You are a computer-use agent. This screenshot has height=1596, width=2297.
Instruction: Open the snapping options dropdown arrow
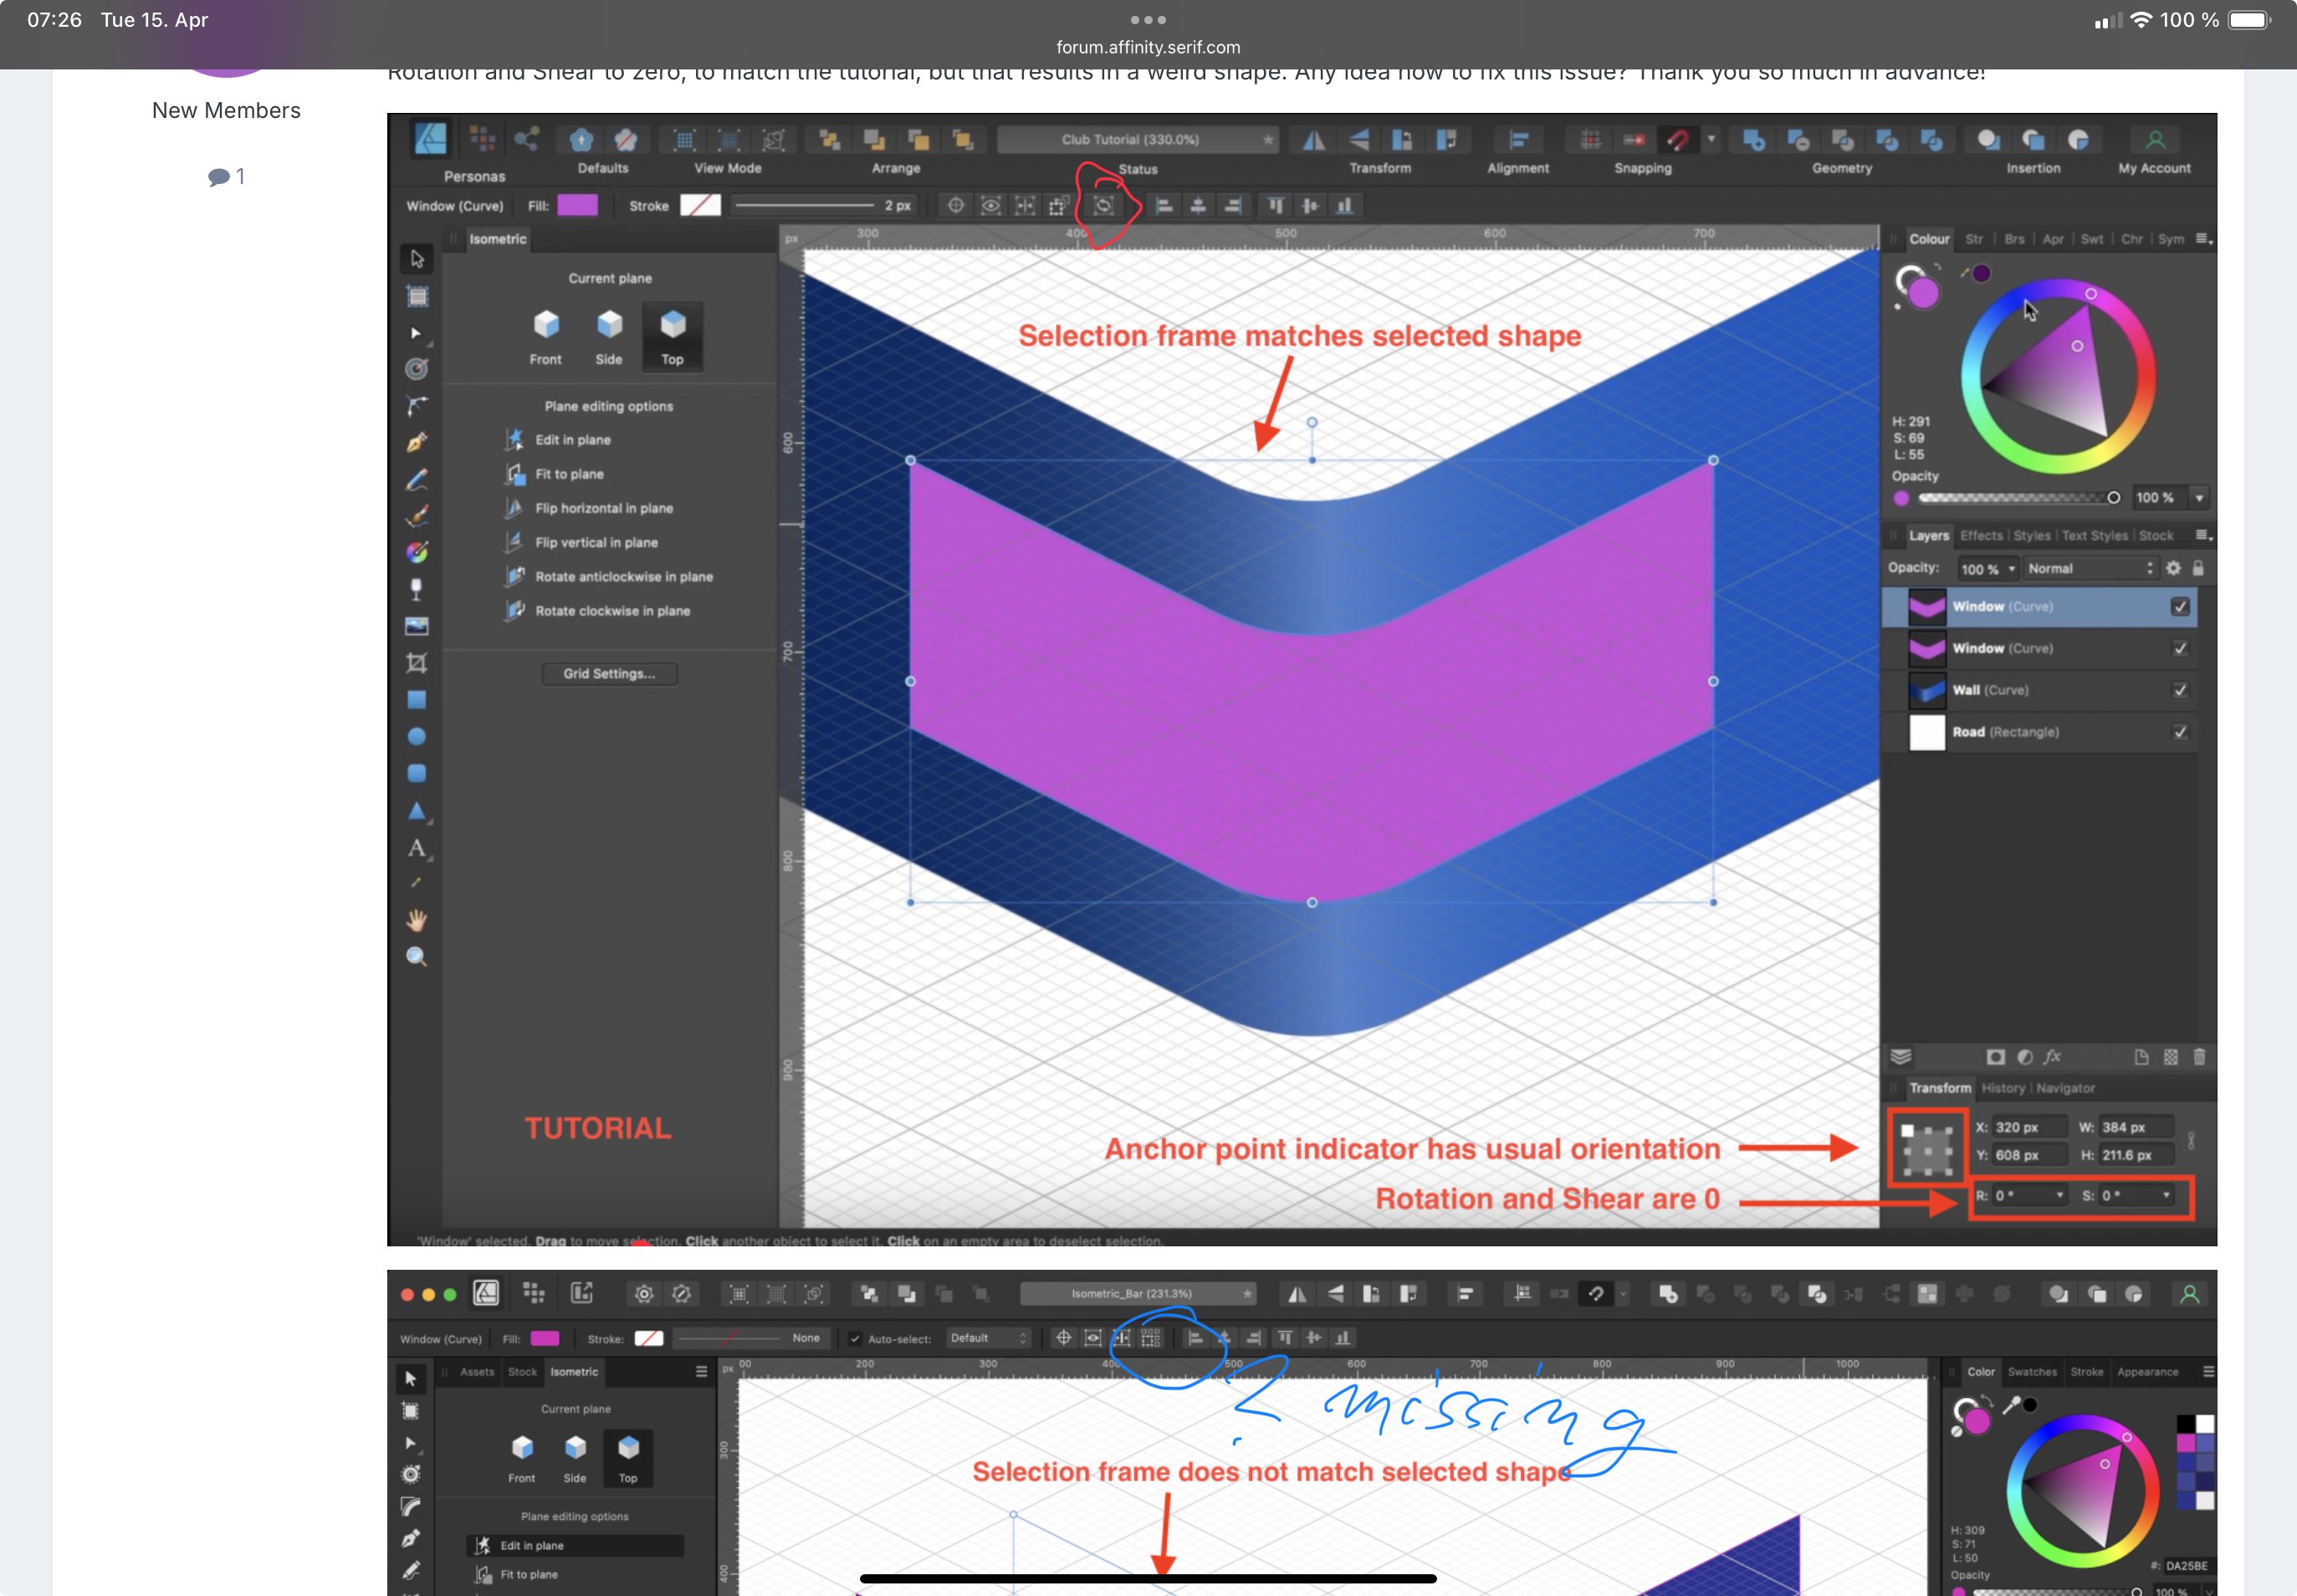tap(1711, 139)
